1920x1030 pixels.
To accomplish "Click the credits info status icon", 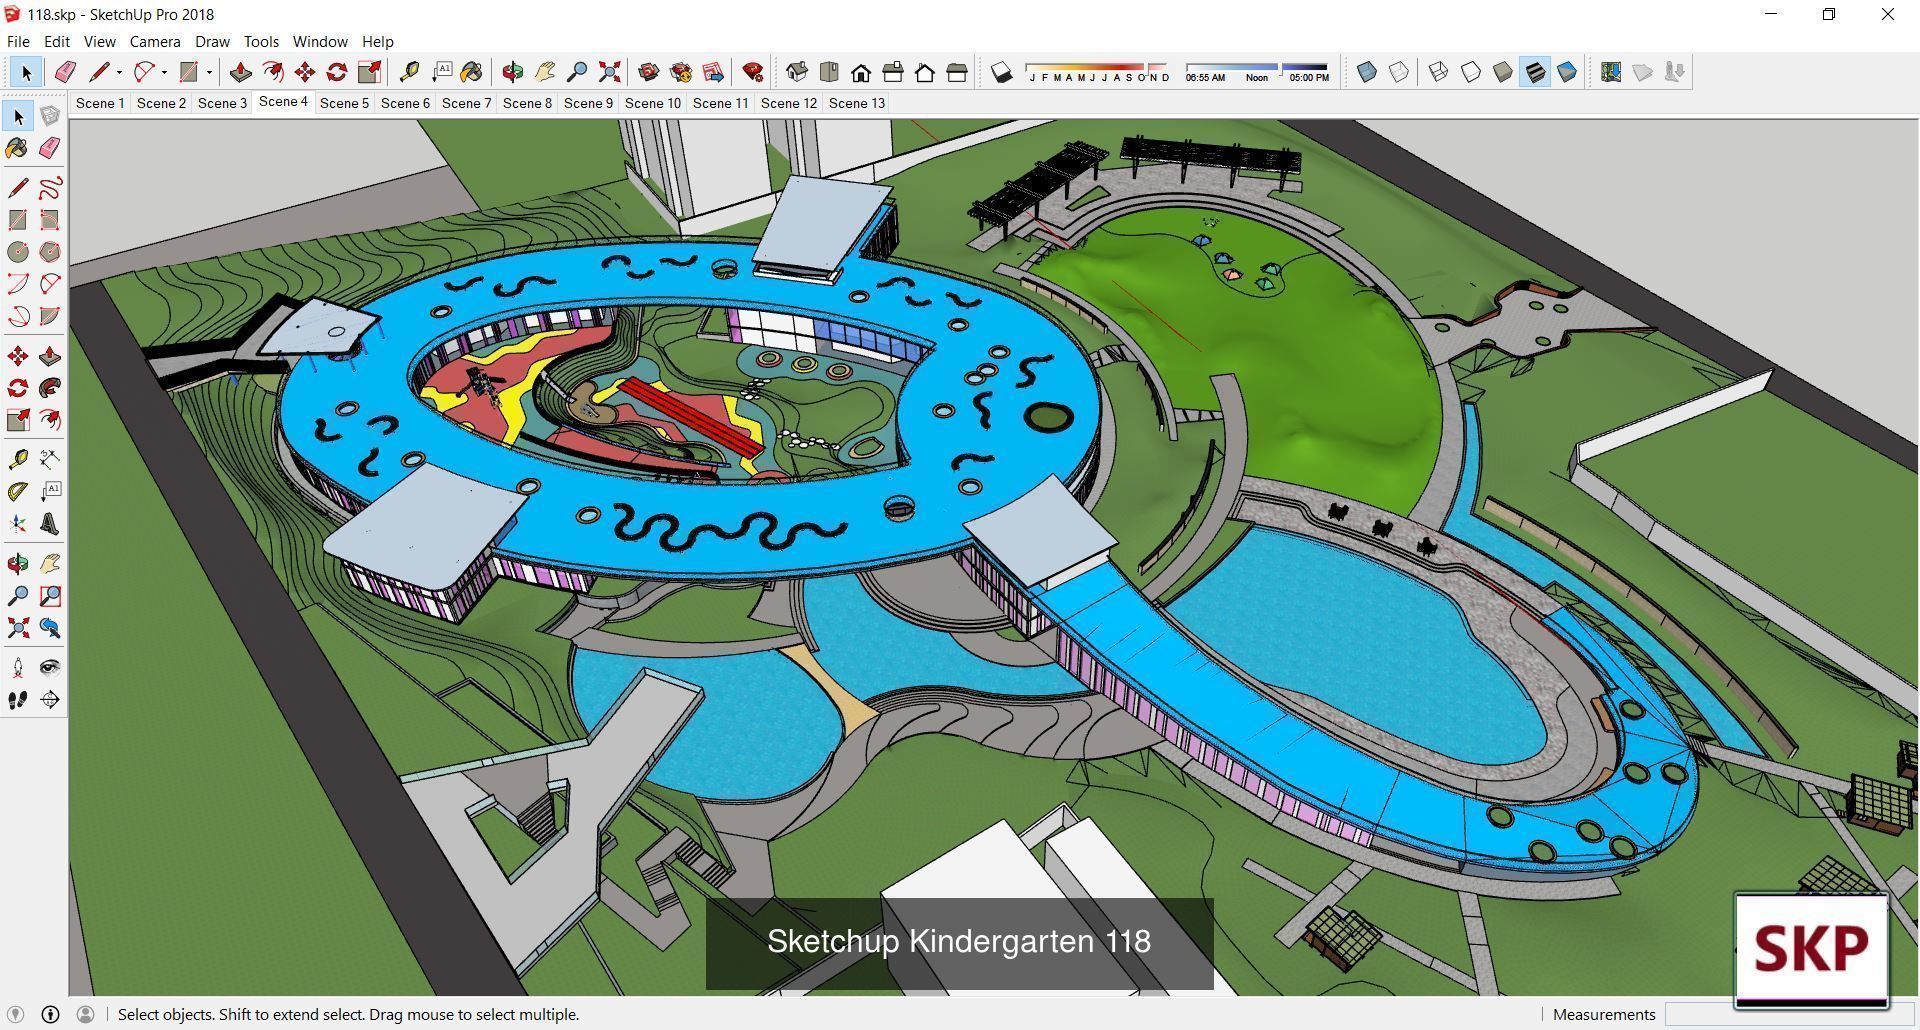I will pos(50,1014).
